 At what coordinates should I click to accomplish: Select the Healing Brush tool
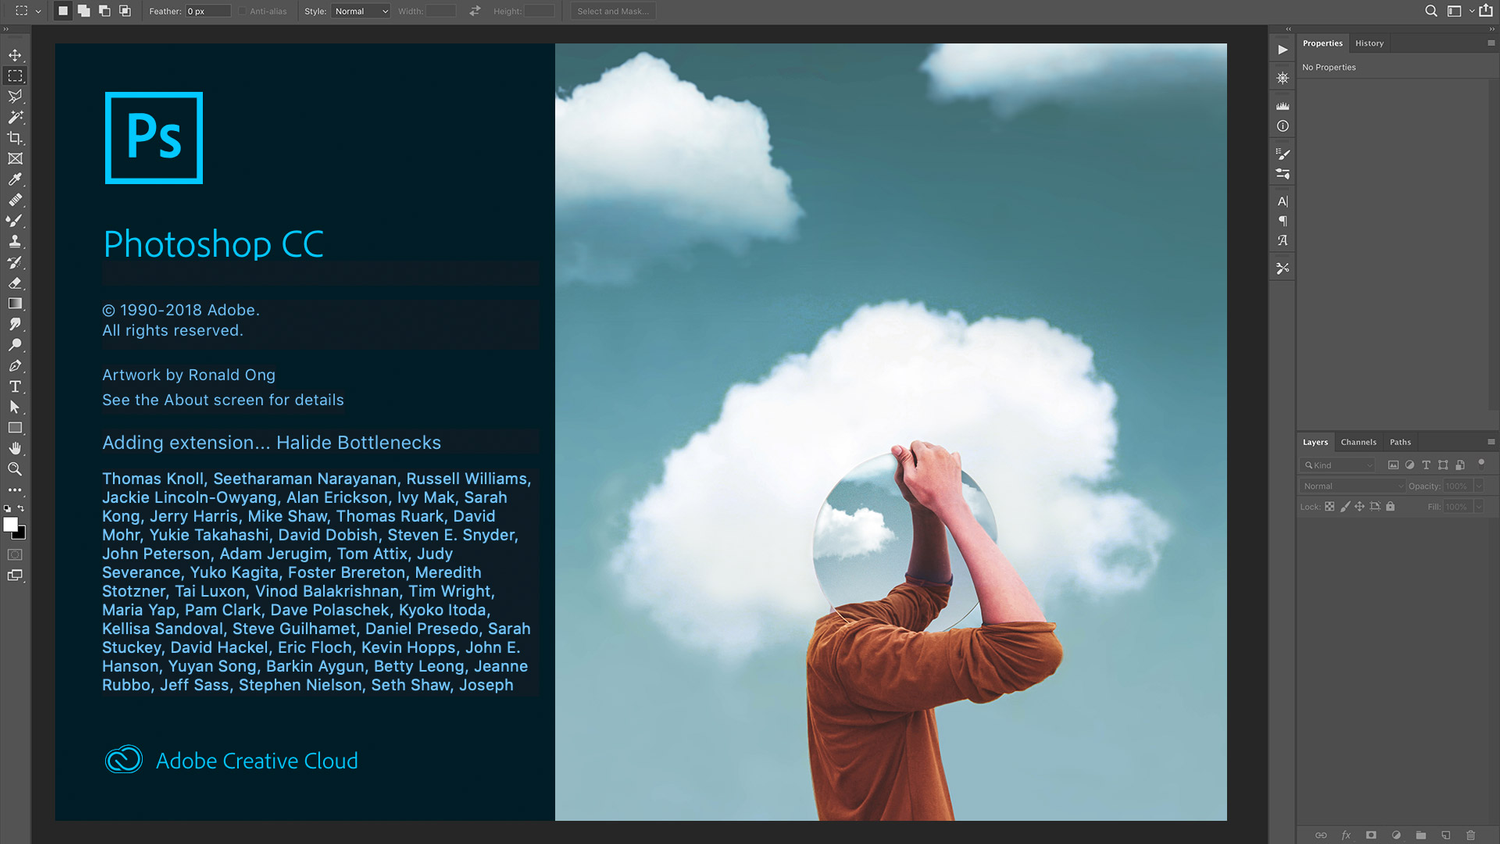pyautogui.click(x=15, y=200)
